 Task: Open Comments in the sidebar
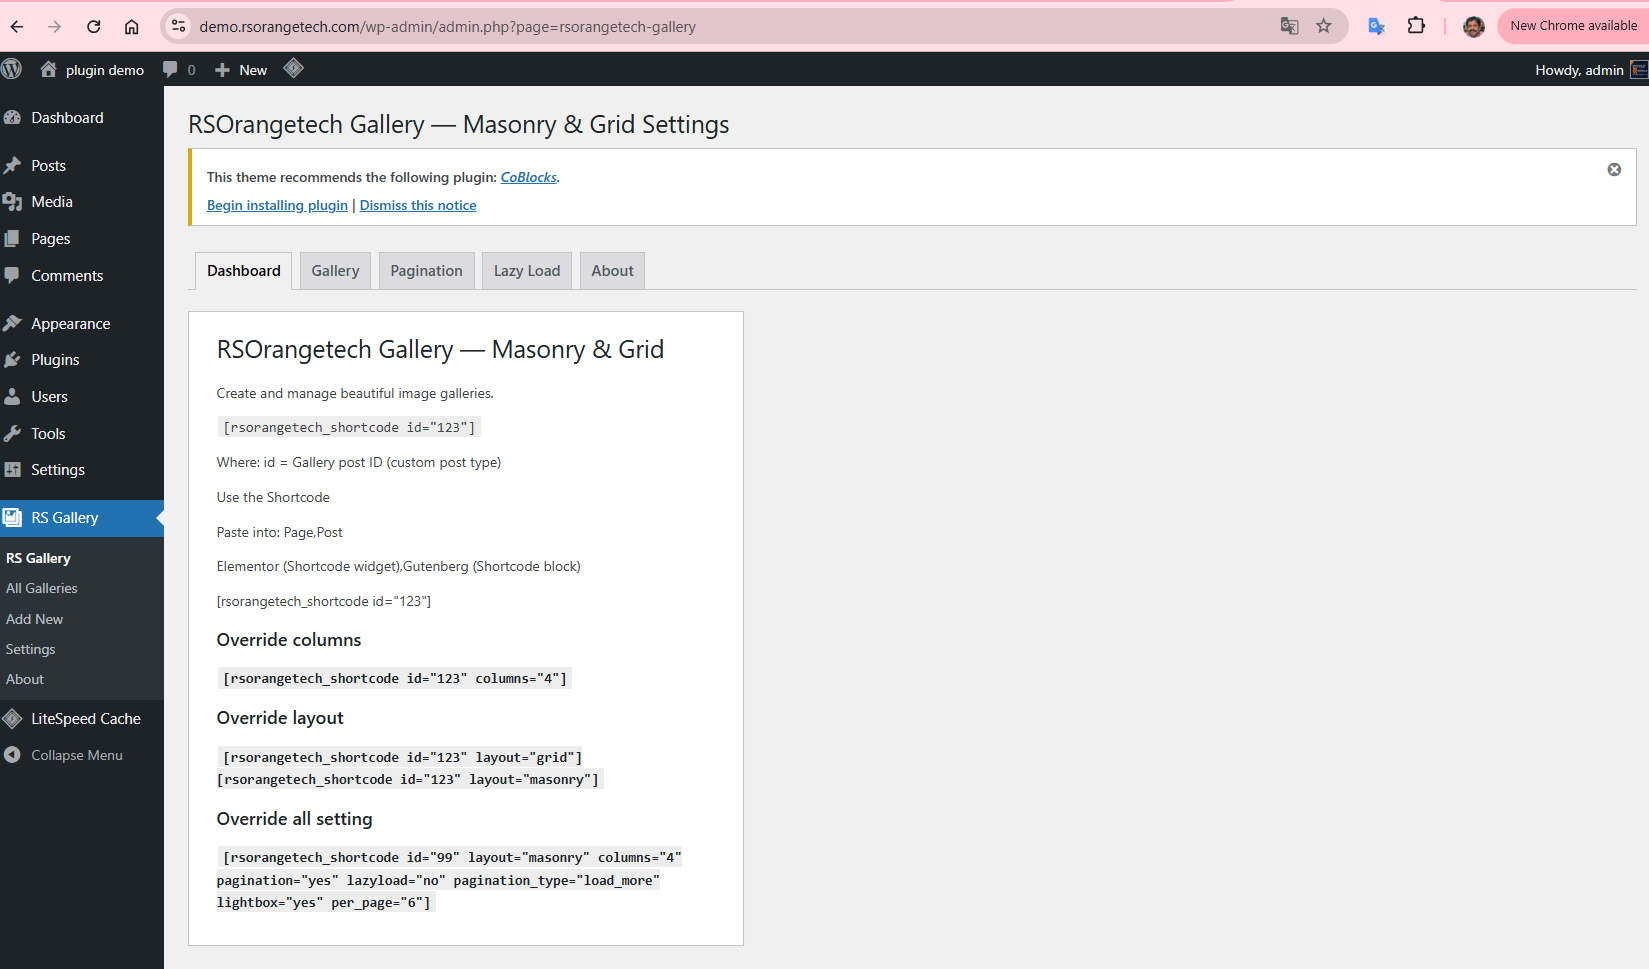[82, 276]
